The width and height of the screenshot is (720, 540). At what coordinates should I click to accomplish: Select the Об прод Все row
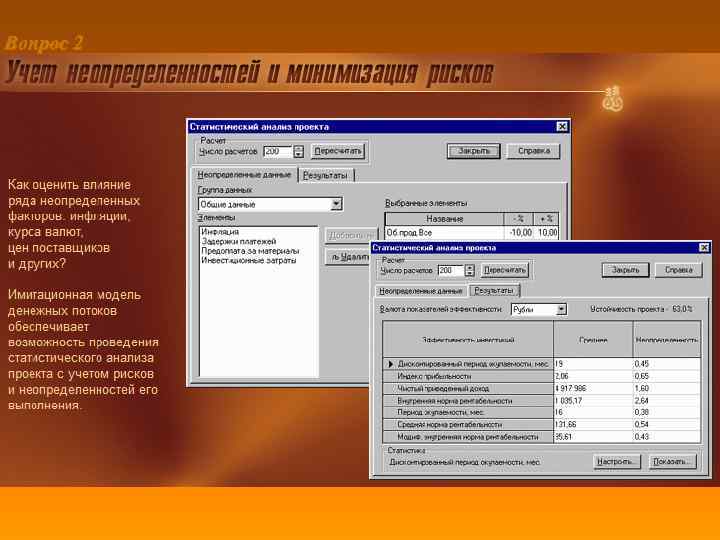click(472, 233)
